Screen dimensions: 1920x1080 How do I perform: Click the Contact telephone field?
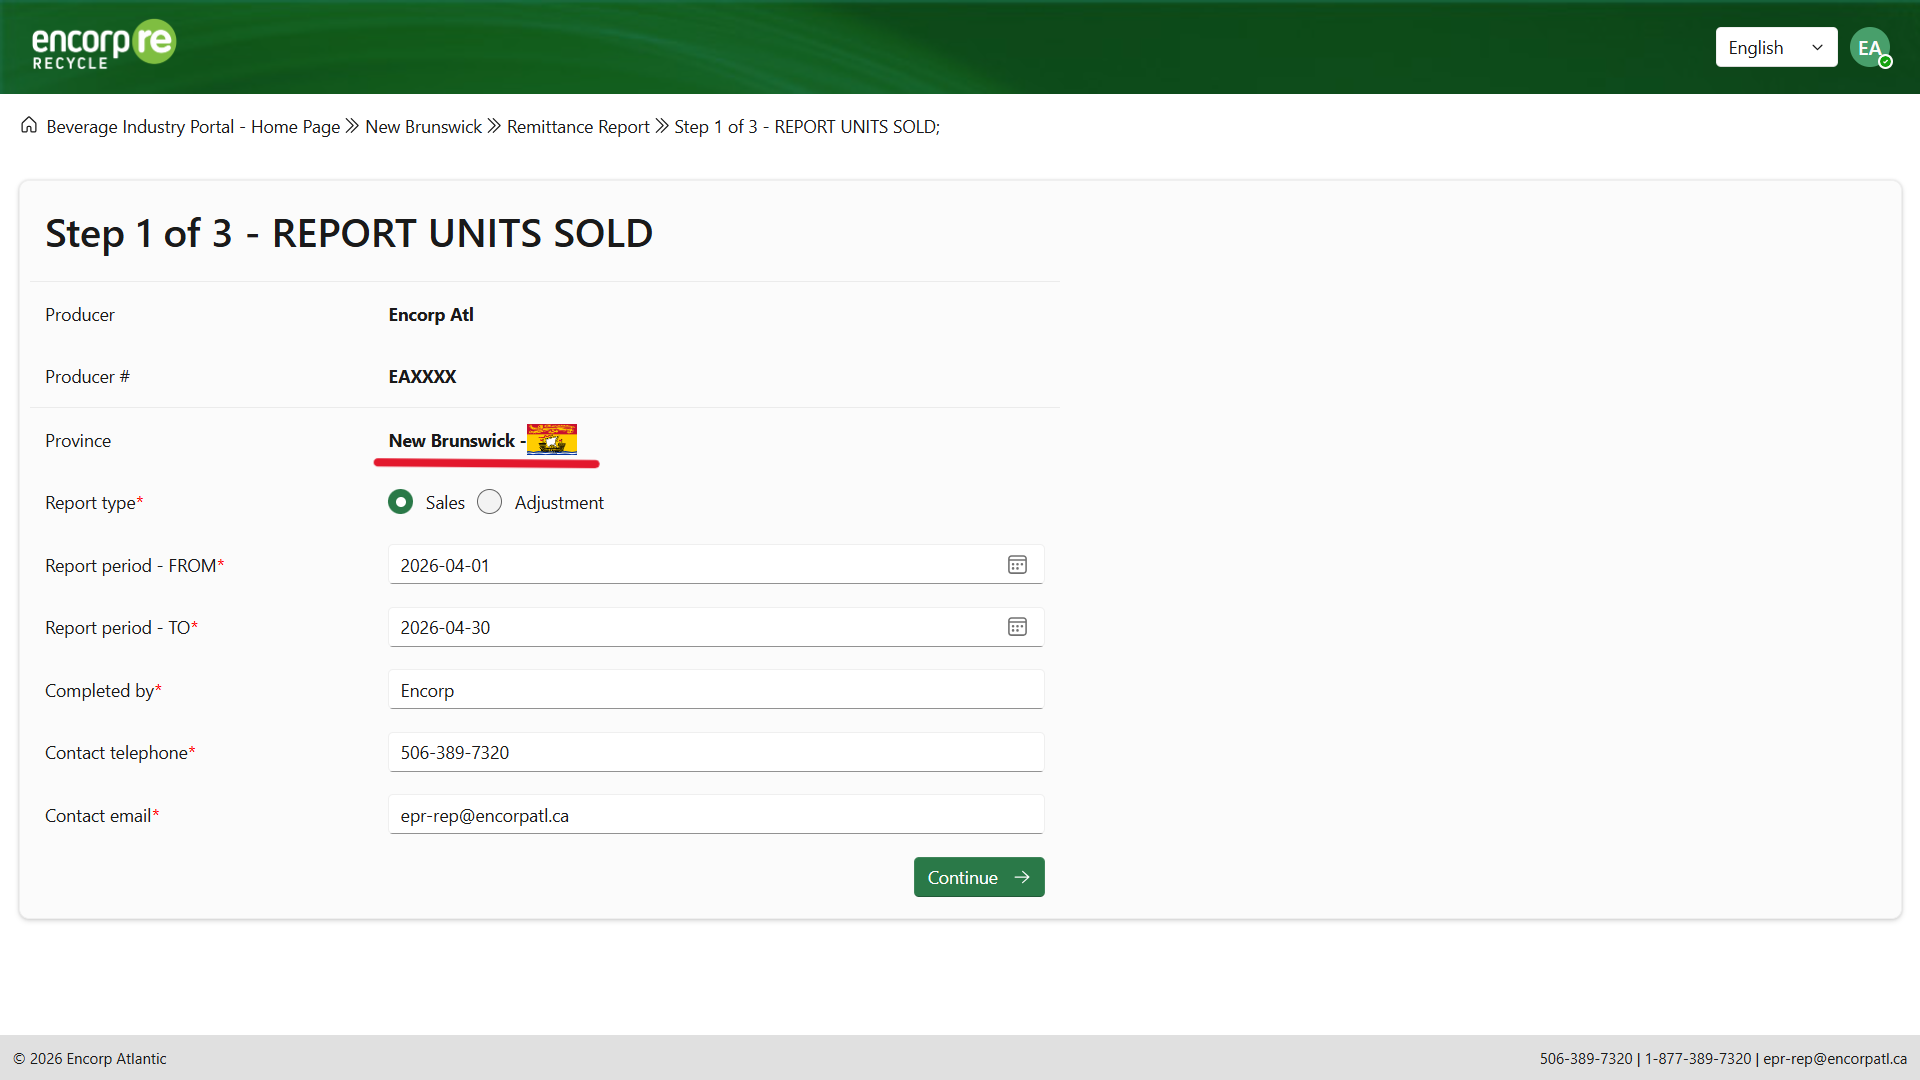click(x=715, y=752)
